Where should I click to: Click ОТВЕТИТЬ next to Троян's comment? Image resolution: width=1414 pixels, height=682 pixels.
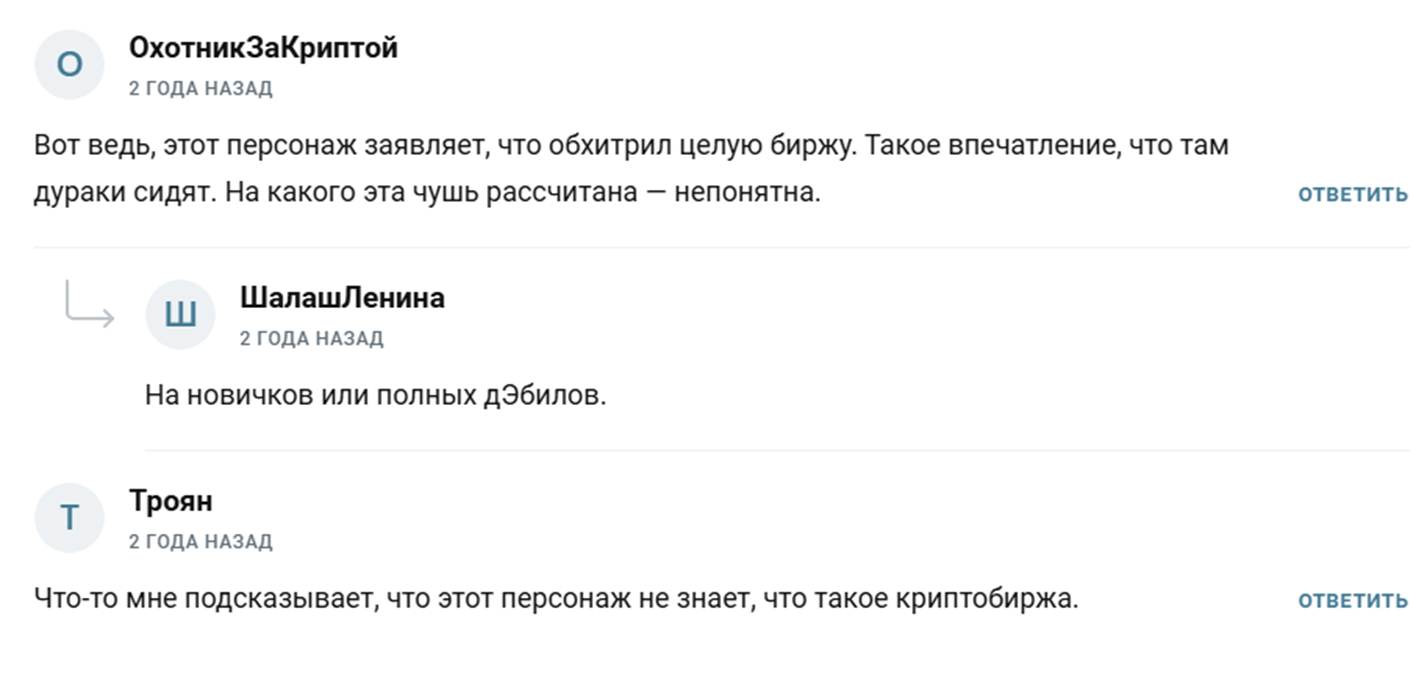(x=1353, y=600)
